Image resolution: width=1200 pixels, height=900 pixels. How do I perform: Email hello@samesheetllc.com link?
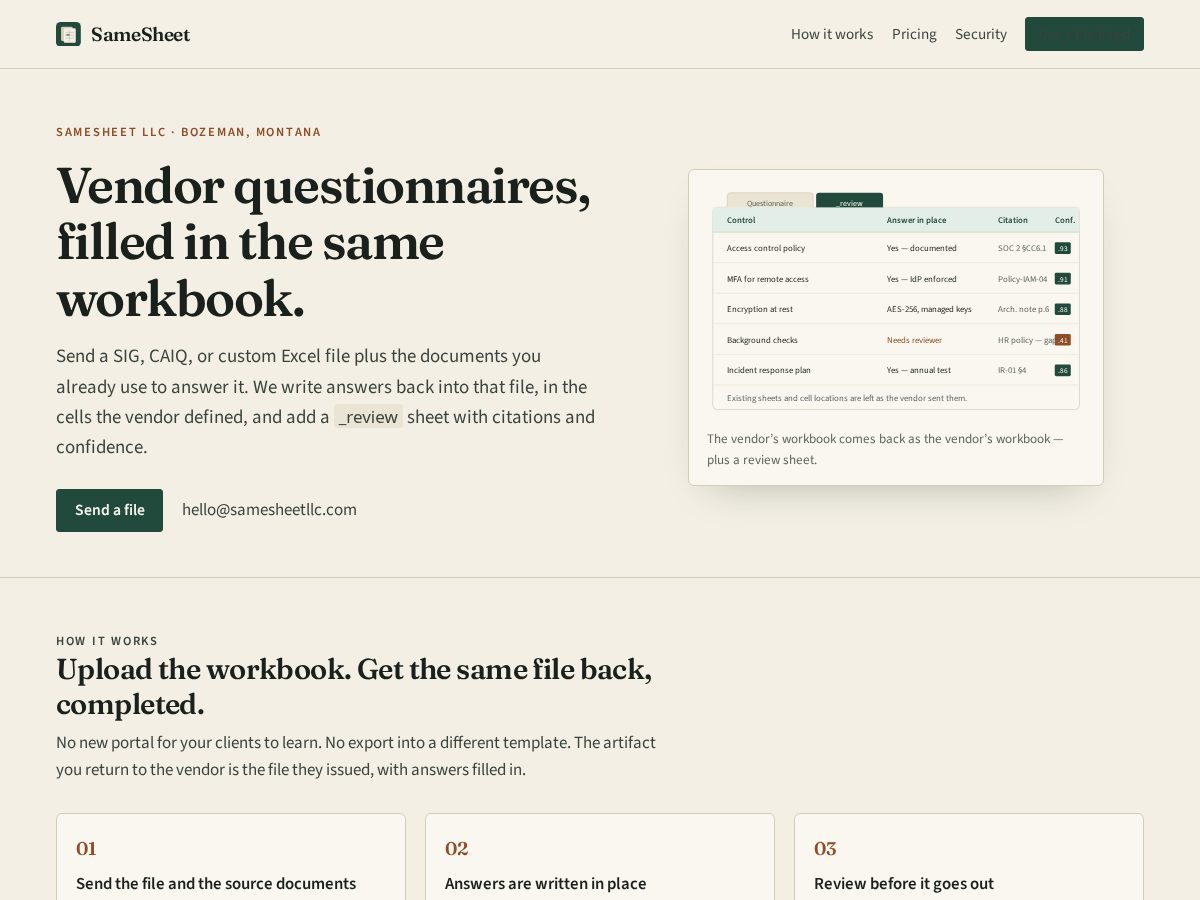point(269,510)
